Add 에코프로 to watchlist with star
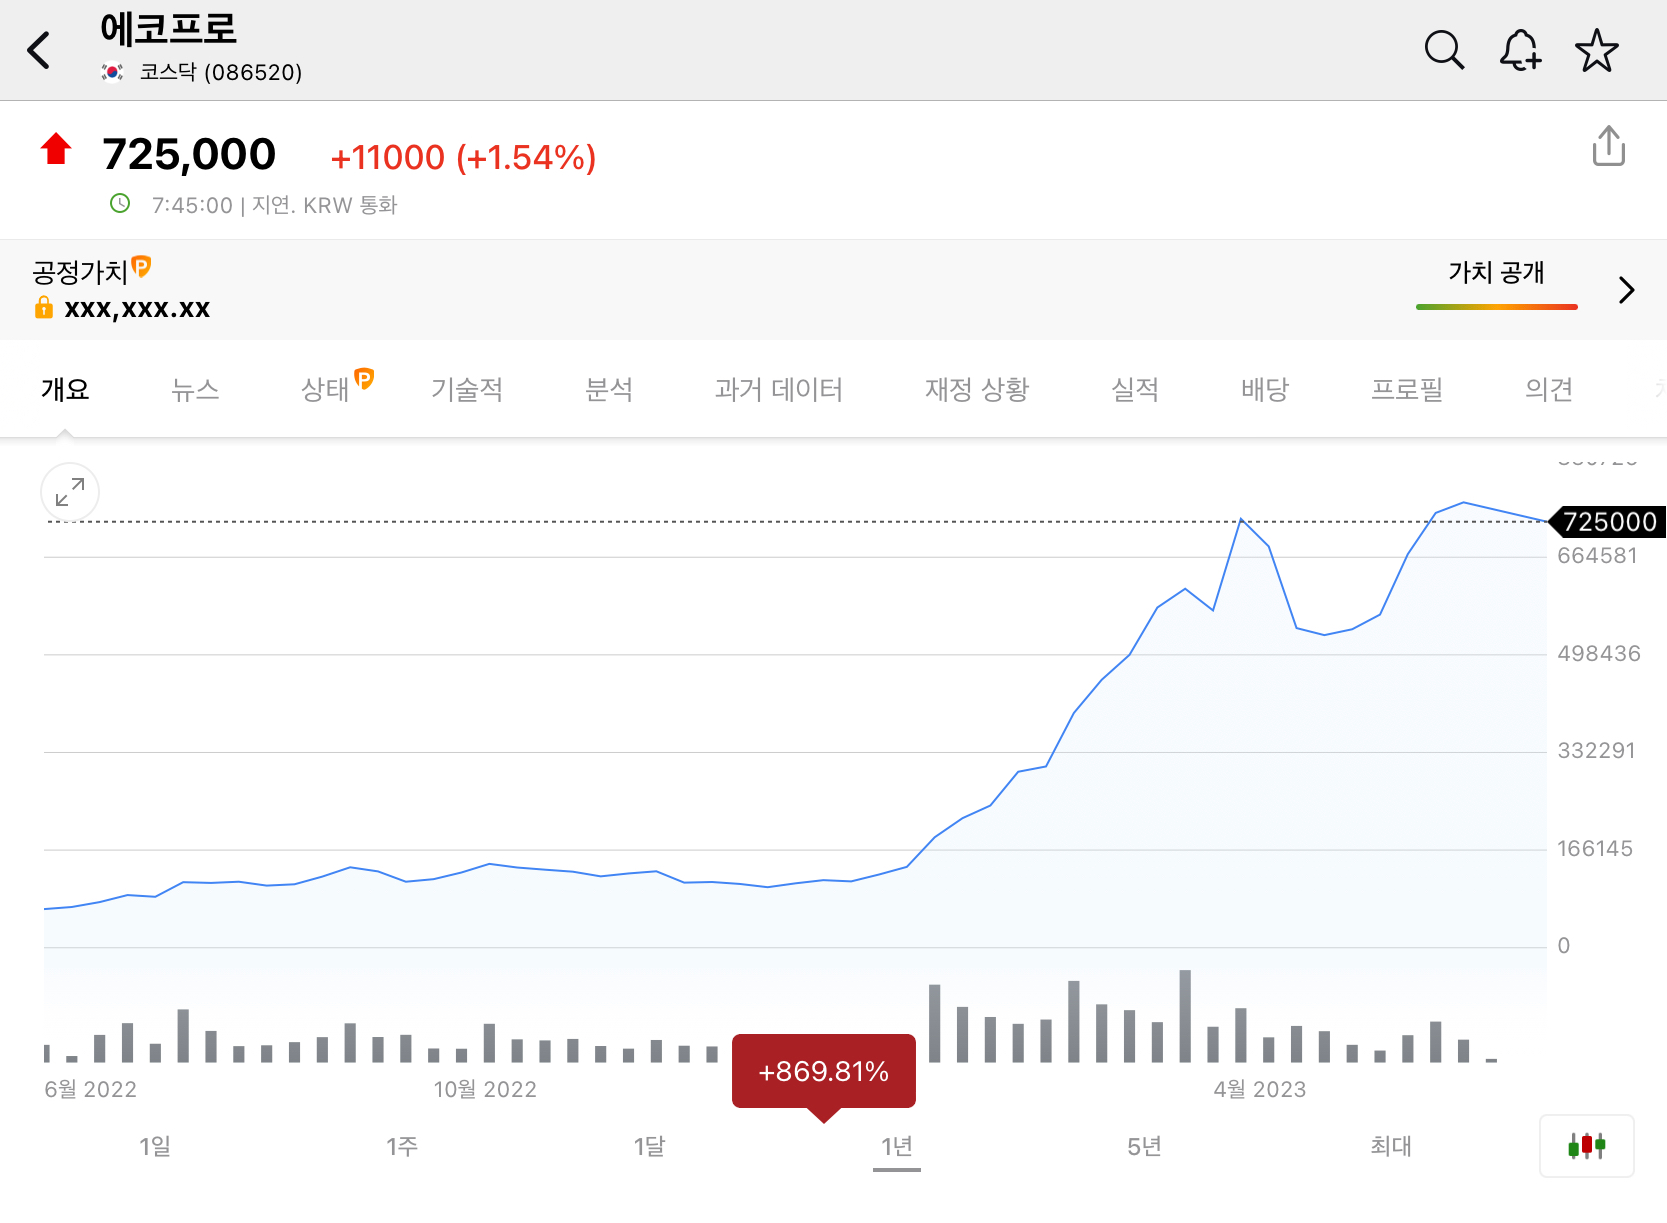Image resolution: width=1667 pixels, height=1223 pixels. (1596, 51)
